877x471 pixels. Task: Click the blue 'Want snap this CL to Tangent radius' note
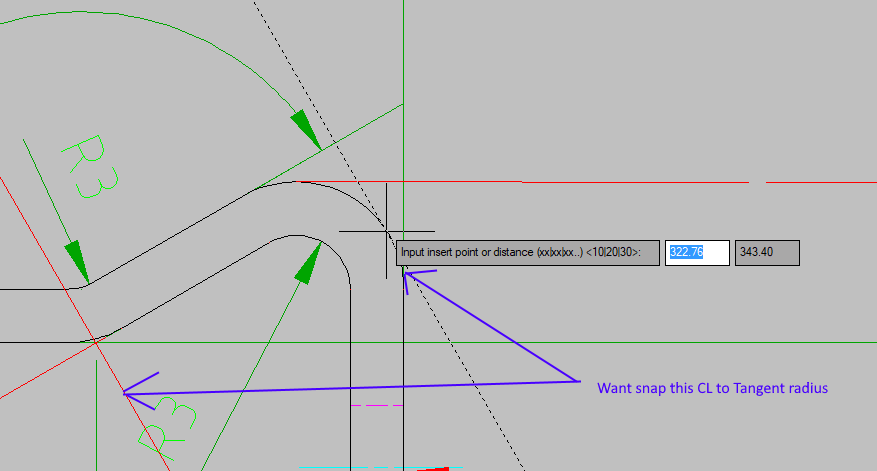(712, 388)
